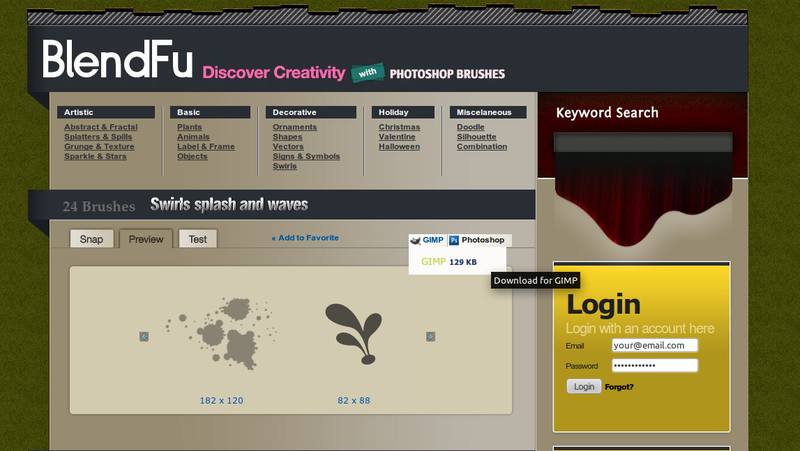Open Signs & Symbols category
This screenshot has height=451, width=800.
tap(306, 156)
